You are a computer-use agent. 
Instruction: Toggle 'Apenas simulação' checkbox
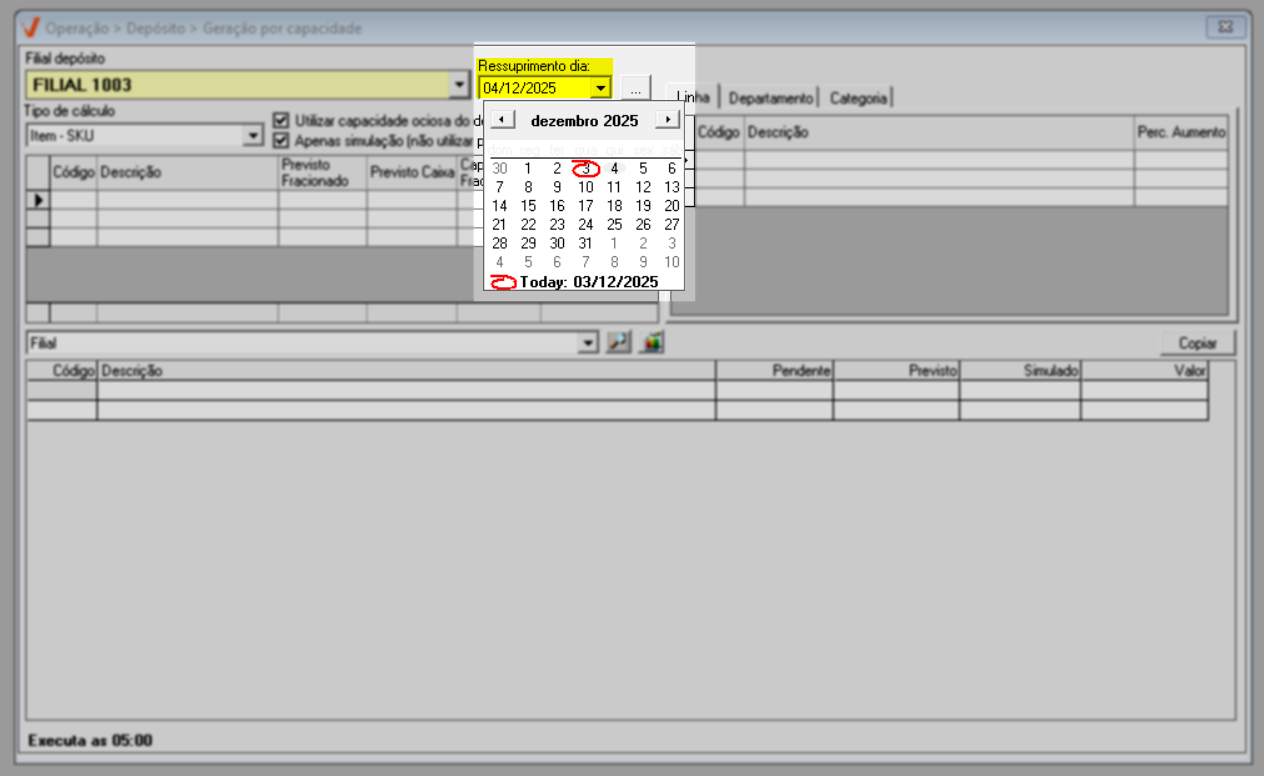click(x=281, y=140)
